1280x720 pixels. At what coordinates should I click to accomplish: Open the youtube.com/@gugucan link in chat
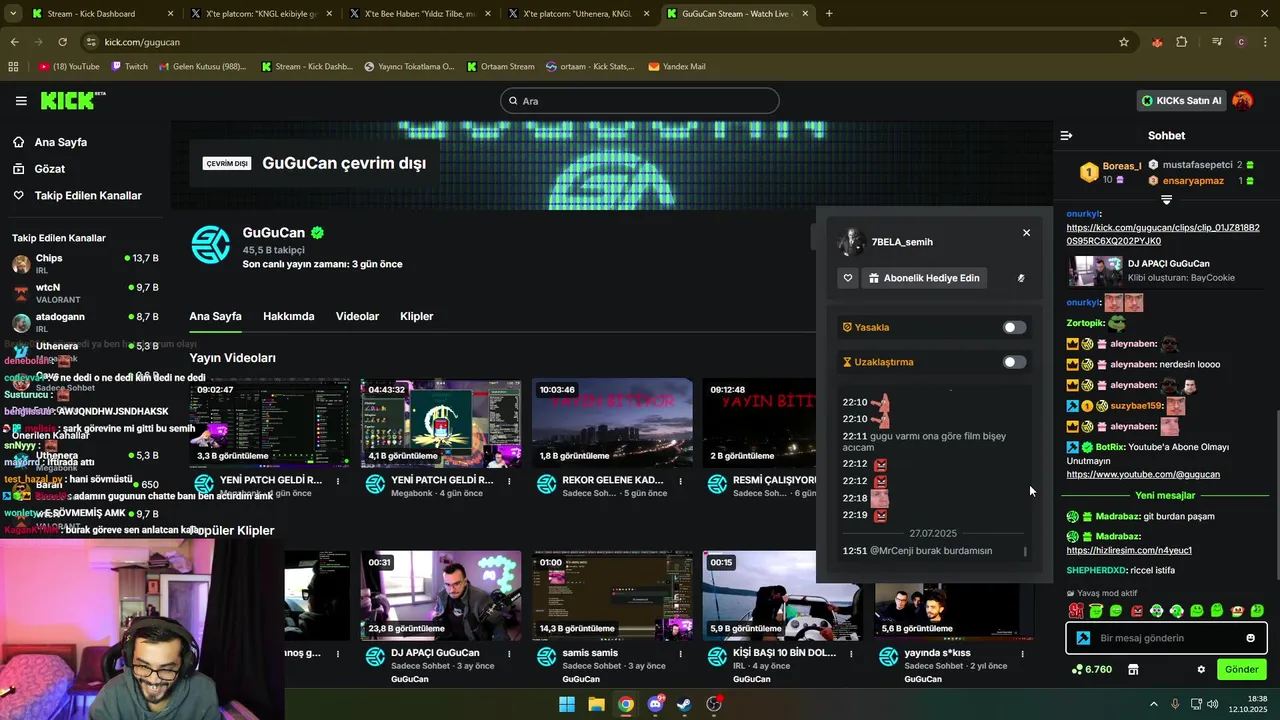point(1143,474)
